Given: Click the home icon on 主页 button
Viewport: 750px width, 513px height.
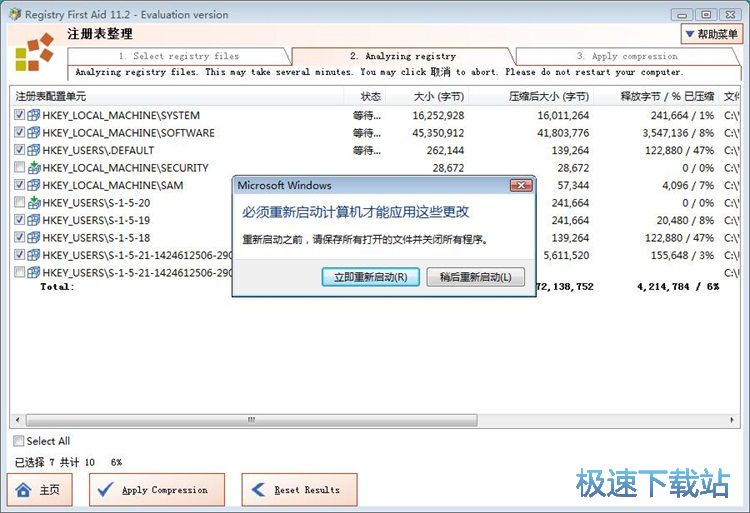Looking at the screenshot, I should coord(23,490).
